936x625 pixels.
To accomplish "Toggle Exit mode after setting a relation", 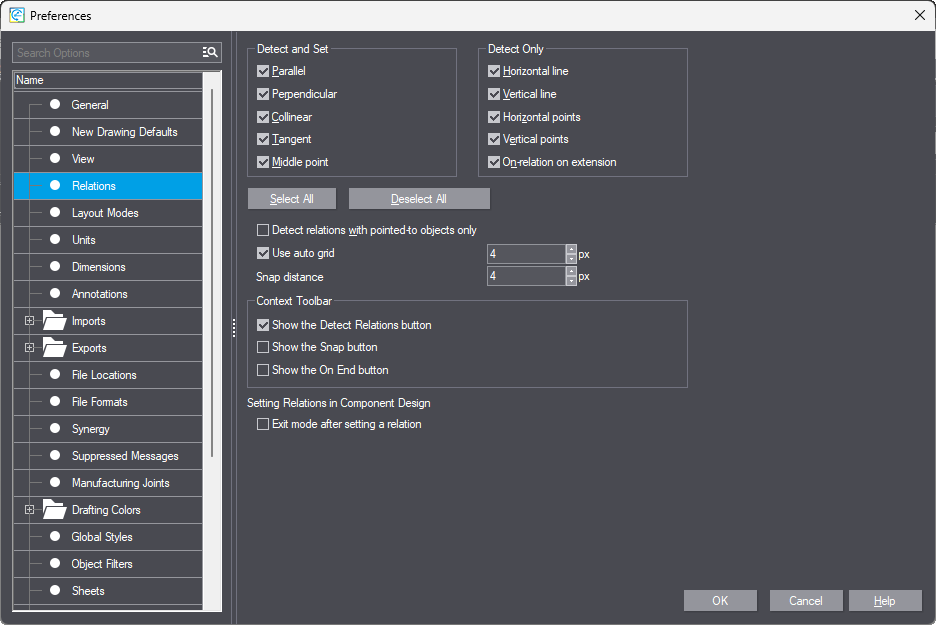I will pyautogui.click(x=263, y=424).
